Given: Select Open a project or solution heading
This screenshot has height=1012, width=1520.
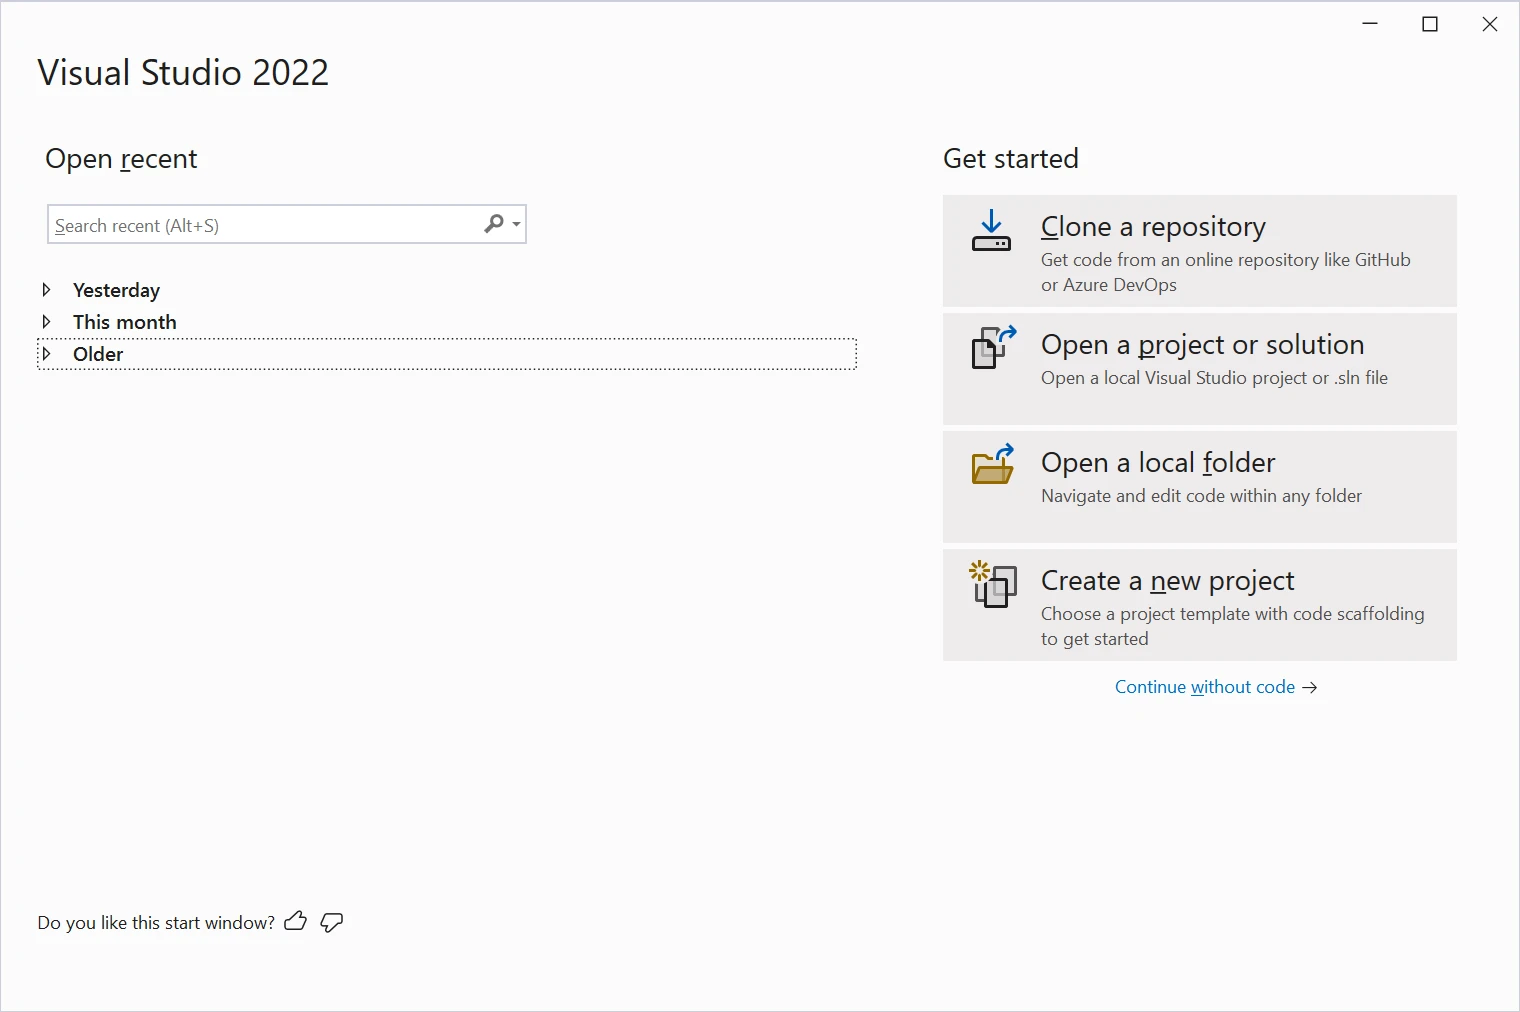Looking at the screenshot, I should pyautogui.click(x=1202, y=345).
